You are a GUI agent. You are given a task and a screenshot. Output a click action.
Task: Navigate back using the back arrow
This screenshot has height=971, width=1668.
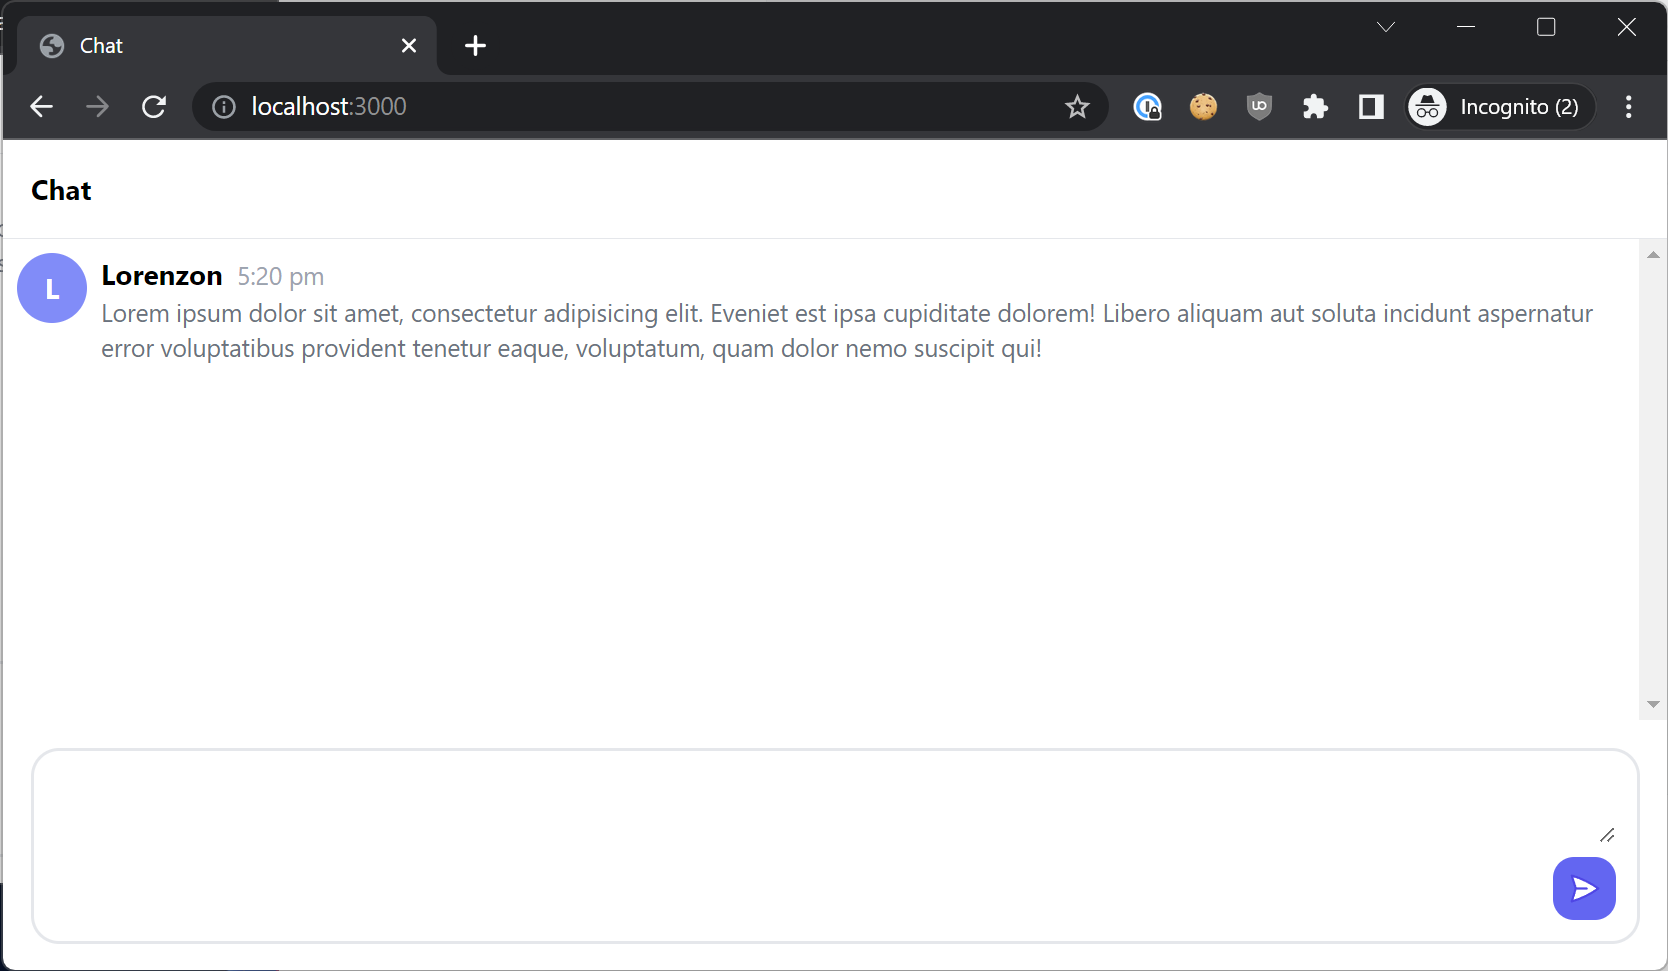pos(41,106)
